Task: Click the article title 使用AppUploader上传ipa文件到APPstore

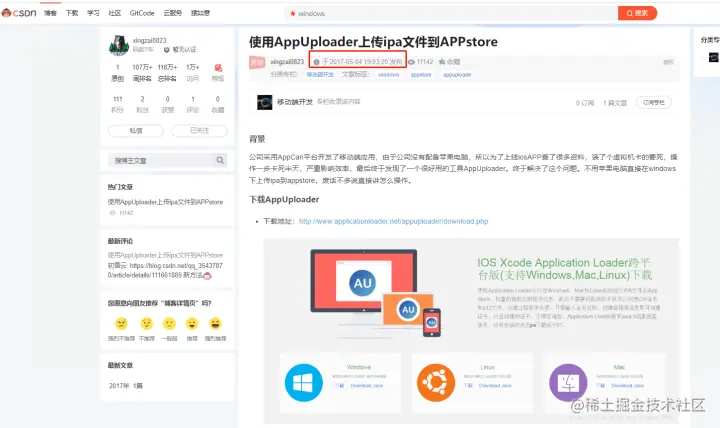Action: click(x=373, y=42)
